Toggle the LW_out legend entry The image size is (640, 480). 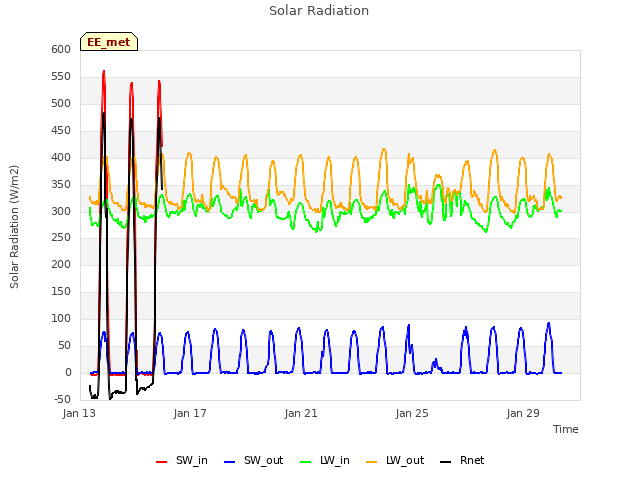(x=395, y=460)
